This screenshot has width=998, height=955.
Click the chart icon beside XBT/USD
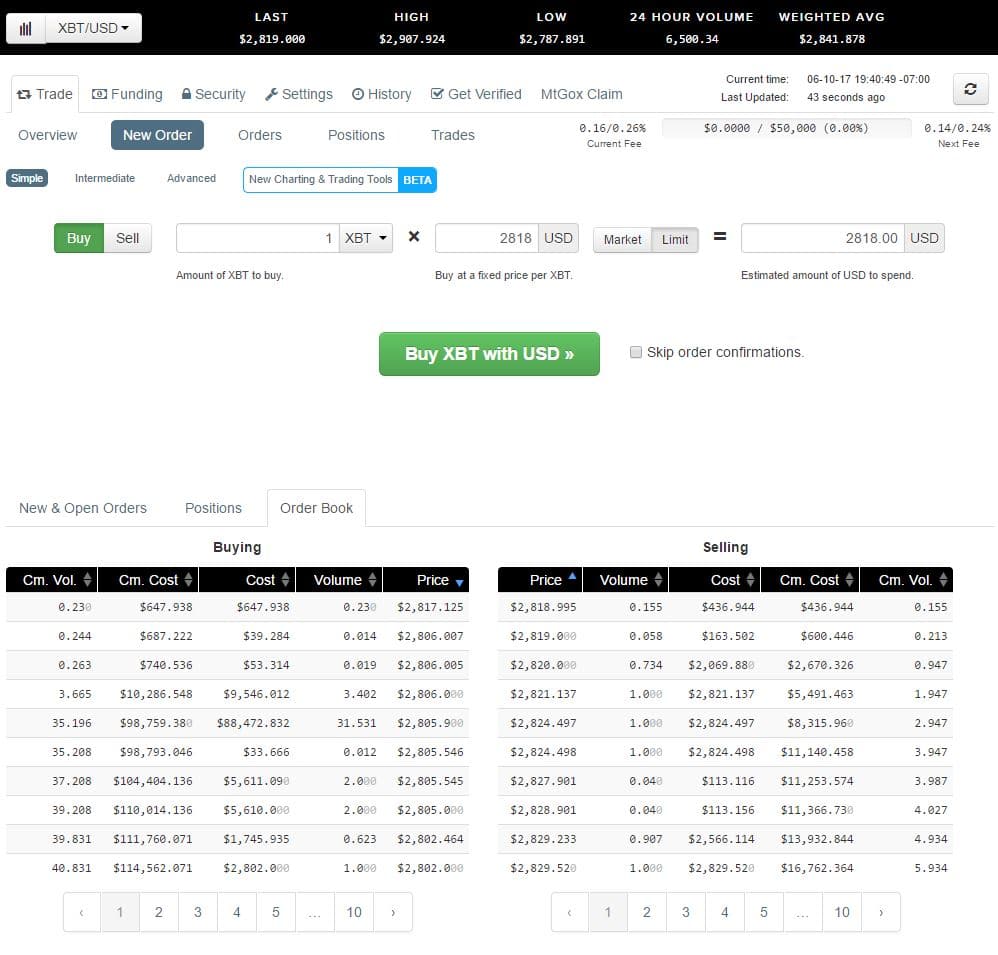(x=25, y=28)
